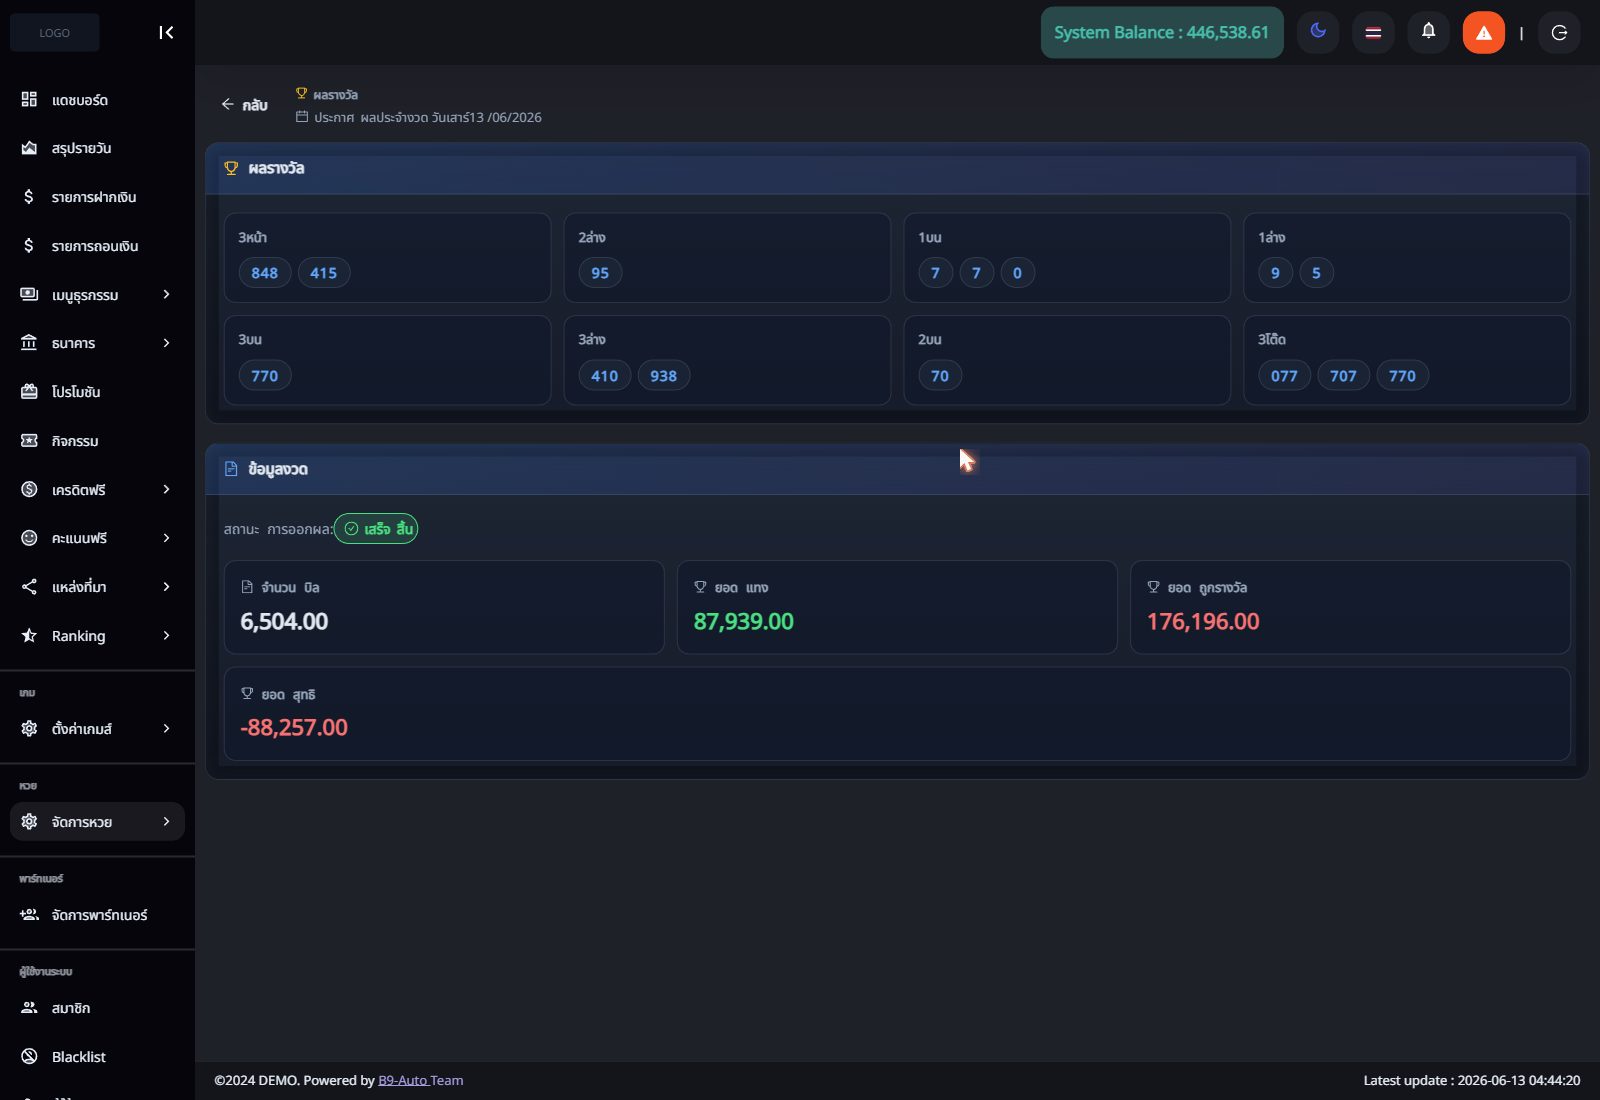
Task: Click the 415 chip under 3หน้า
Action: point(324,273)
